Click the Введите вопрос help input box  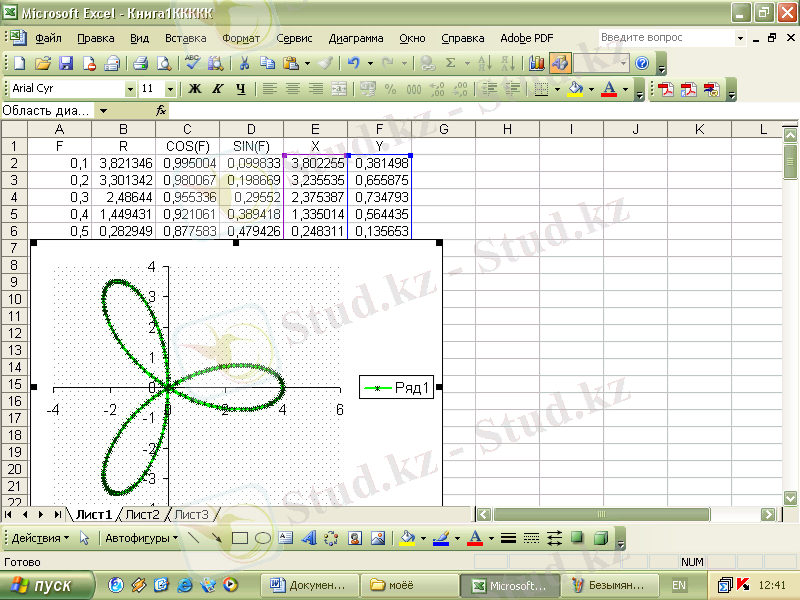point(665,38)
